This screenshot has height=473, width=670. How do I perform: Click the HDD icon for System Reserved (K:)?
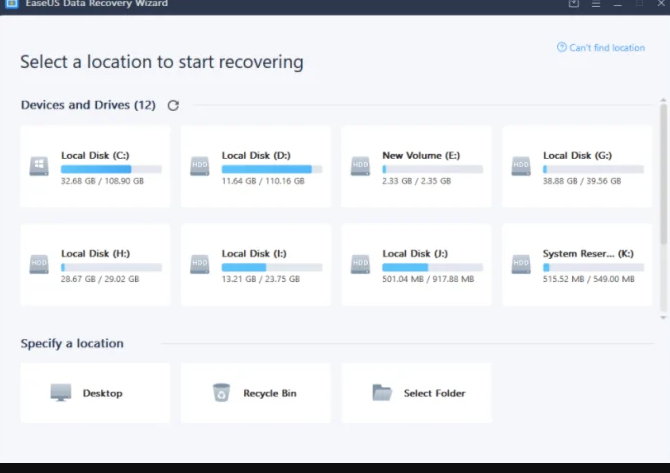tap(521, 264)
